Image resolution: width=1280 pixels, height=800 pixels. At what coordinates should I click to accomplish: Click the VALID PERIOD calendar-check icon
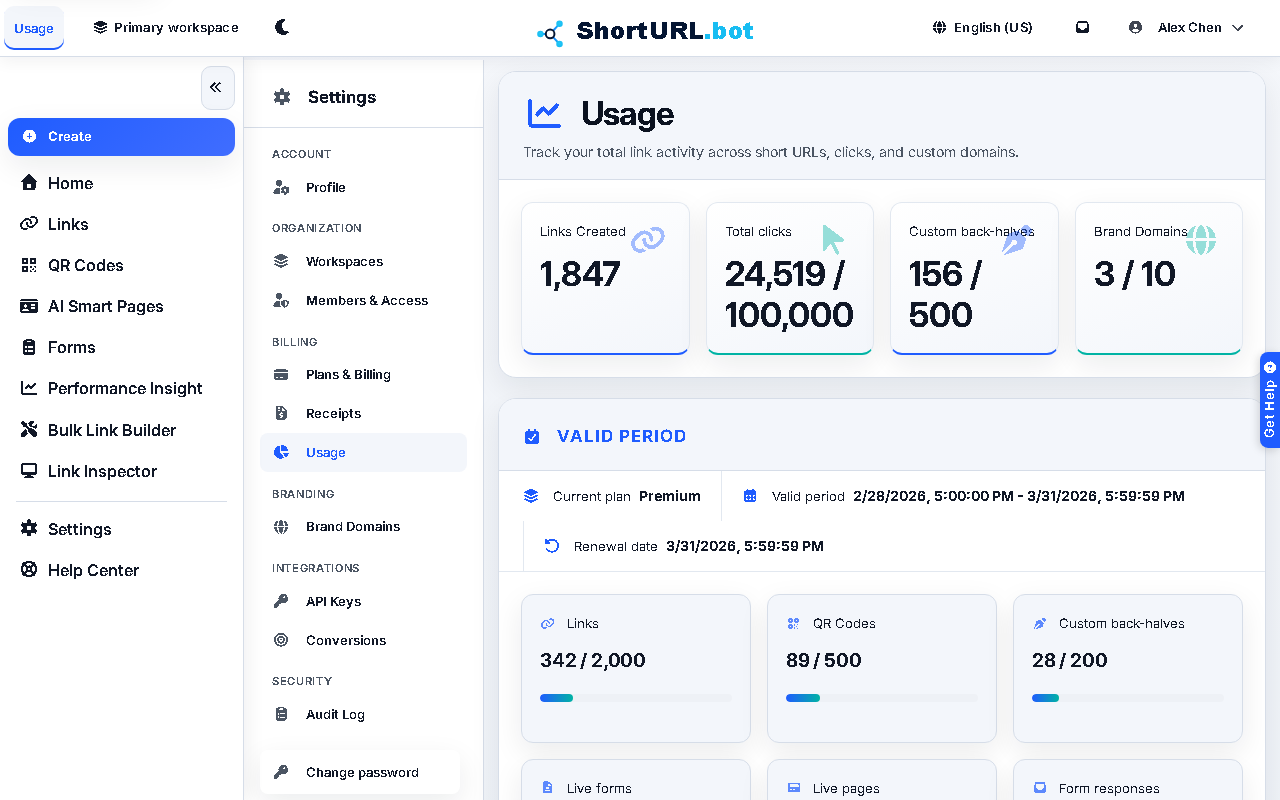[532, 436]
